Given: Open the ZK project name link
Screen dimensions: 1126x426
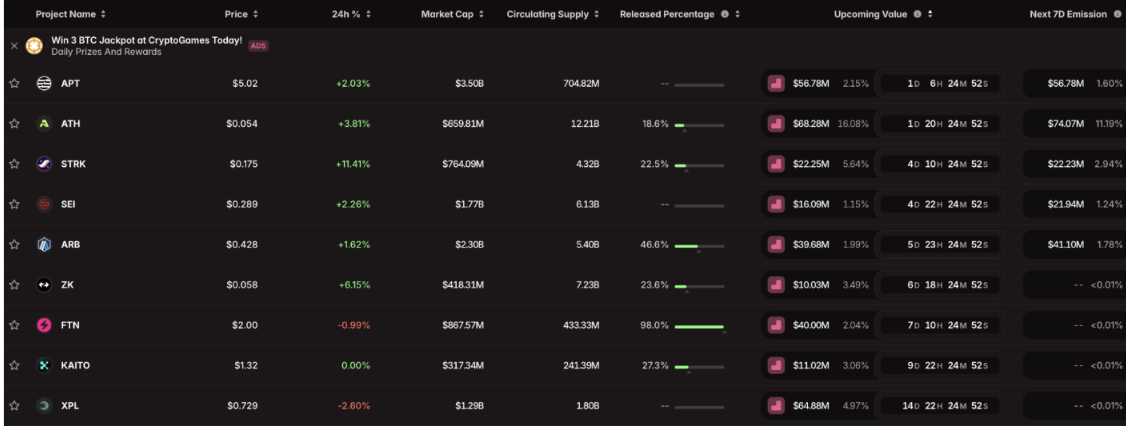Looking at the screenshot, I should click(68, 285).
